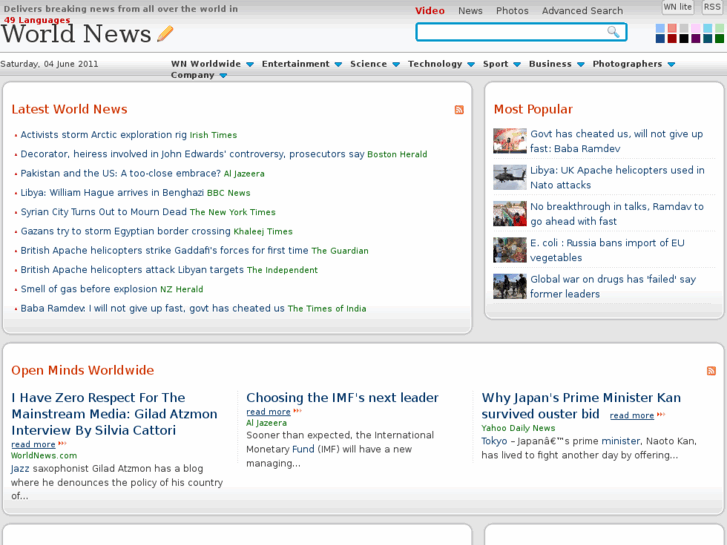The image size is (727, 545).
Task: Open thumbnail for E. coli Russia bans story
Action: tap(510, 250)
